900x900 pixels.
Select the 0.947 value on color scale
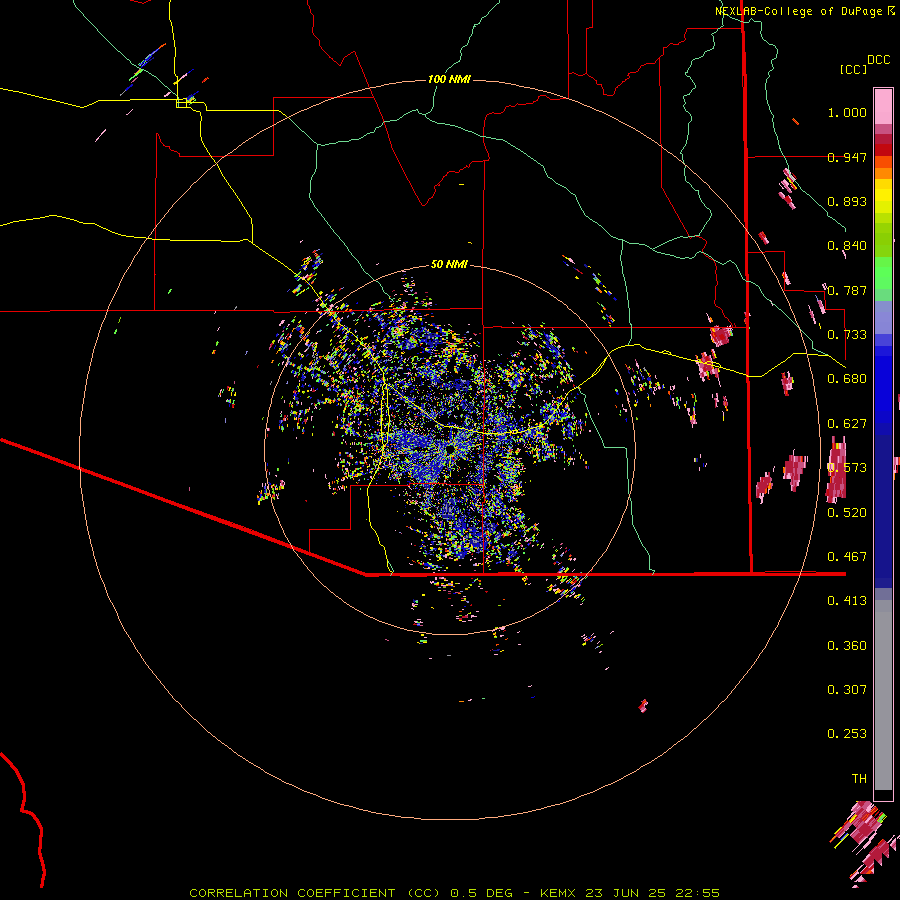[847, 157]
